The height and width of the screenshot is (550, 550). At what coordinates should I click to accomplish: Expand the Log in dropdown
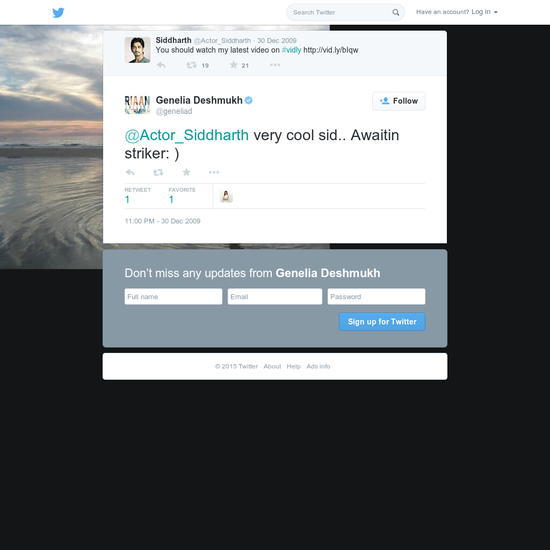(484, 12)
